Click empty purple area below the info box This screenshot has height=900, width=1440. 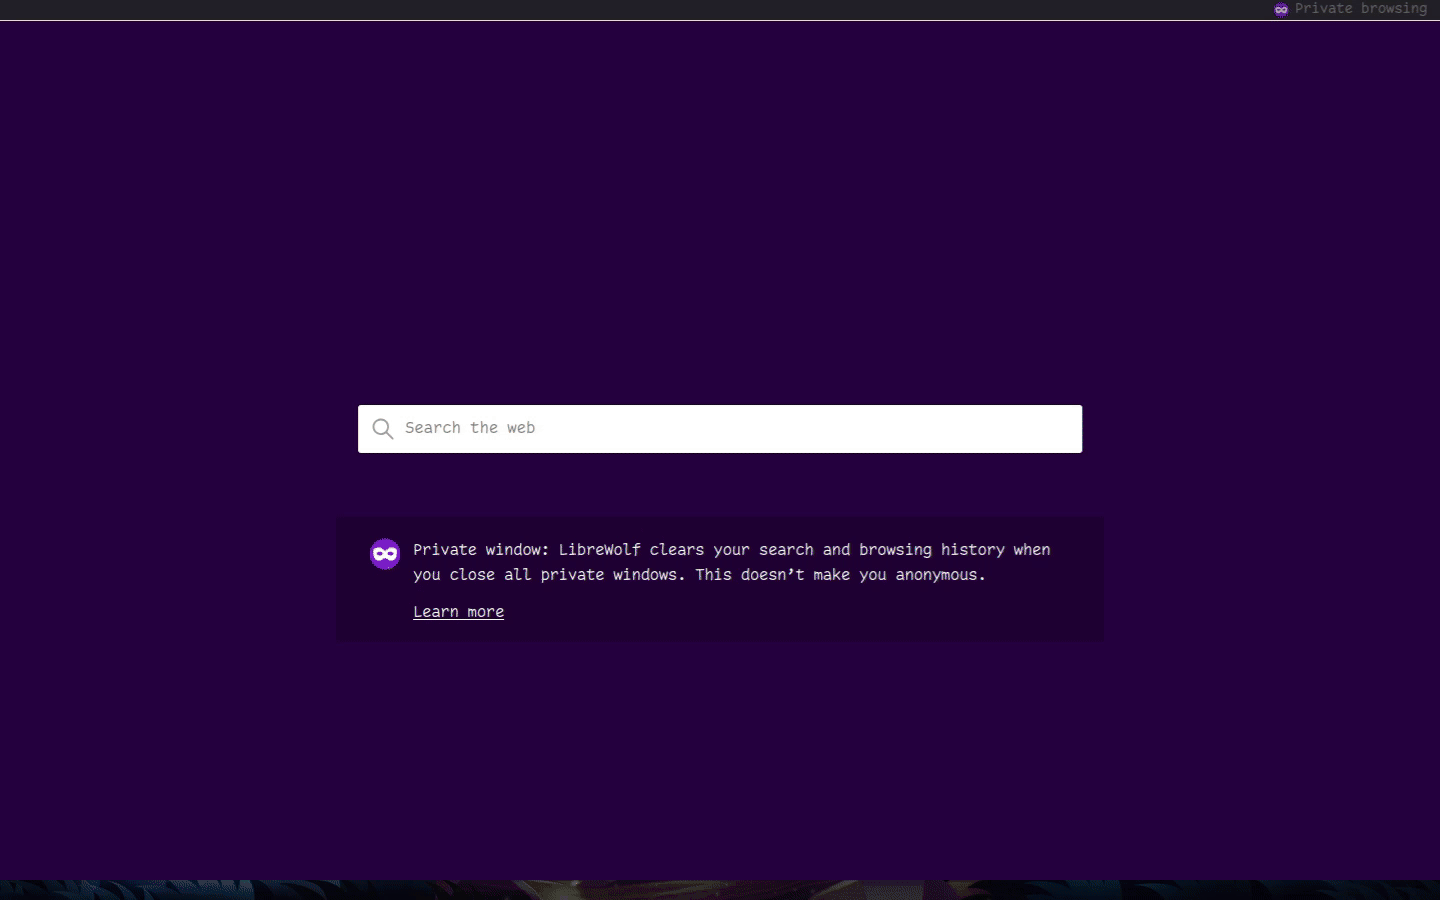tap(720, 760)
